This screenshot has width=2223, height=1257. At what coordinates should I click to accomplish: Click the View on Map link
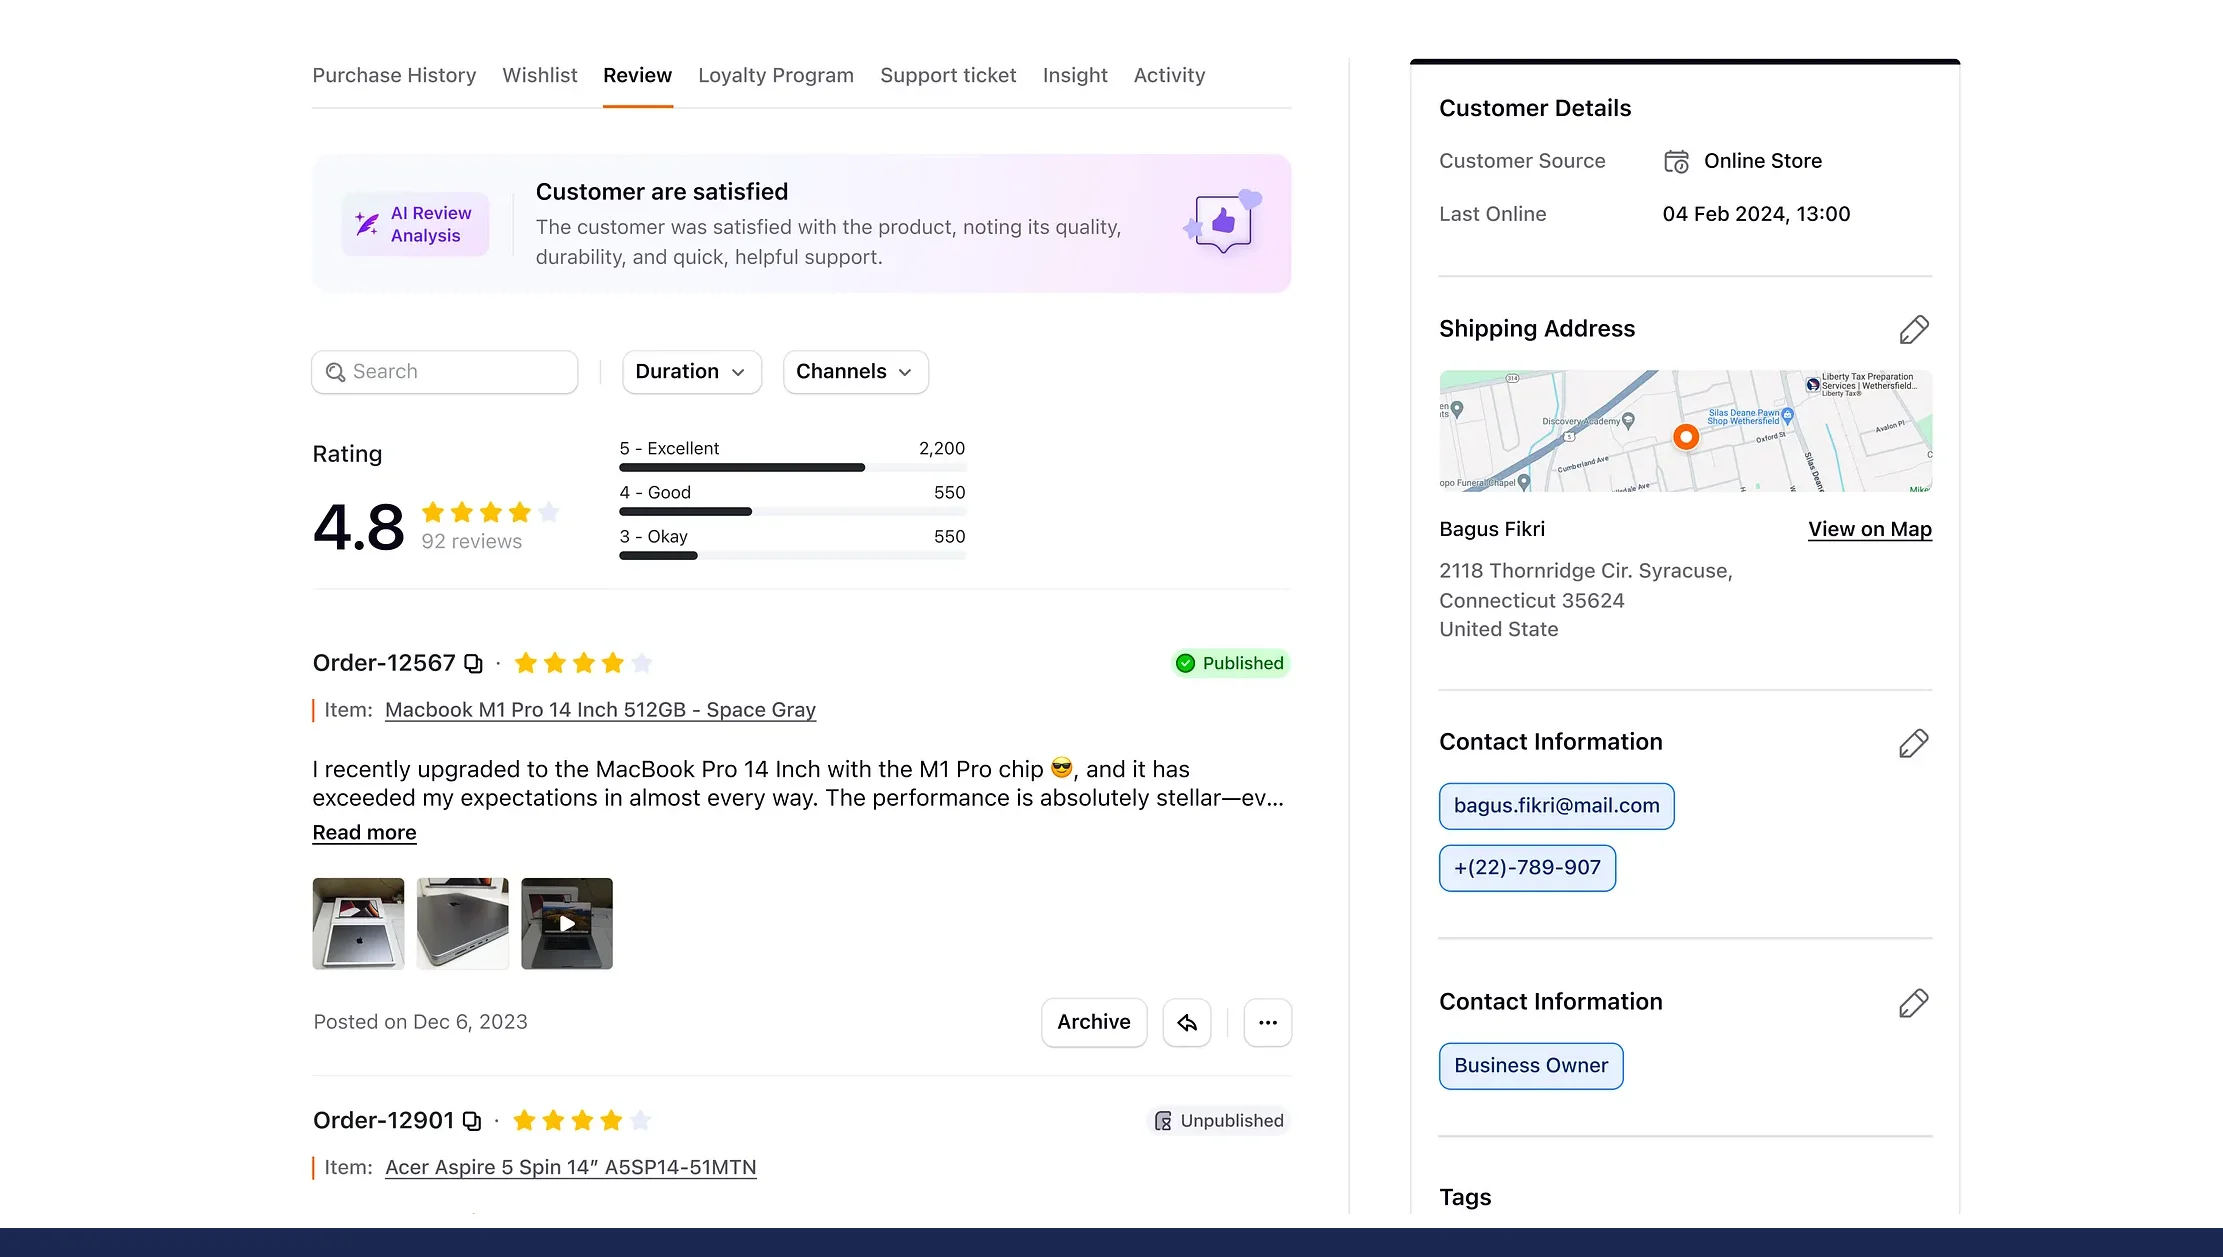(x=1869, y=529)
